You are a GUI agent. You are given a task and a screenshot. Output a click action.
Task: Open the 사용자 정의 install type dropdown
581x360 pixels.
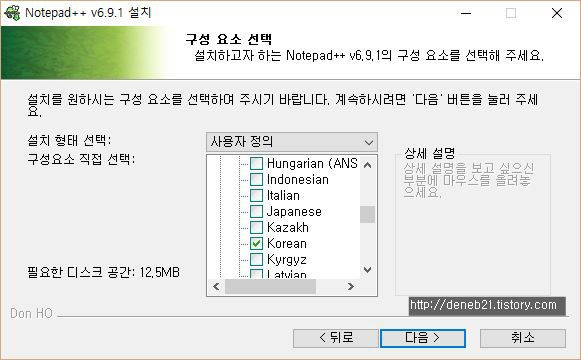pos(292,142)
